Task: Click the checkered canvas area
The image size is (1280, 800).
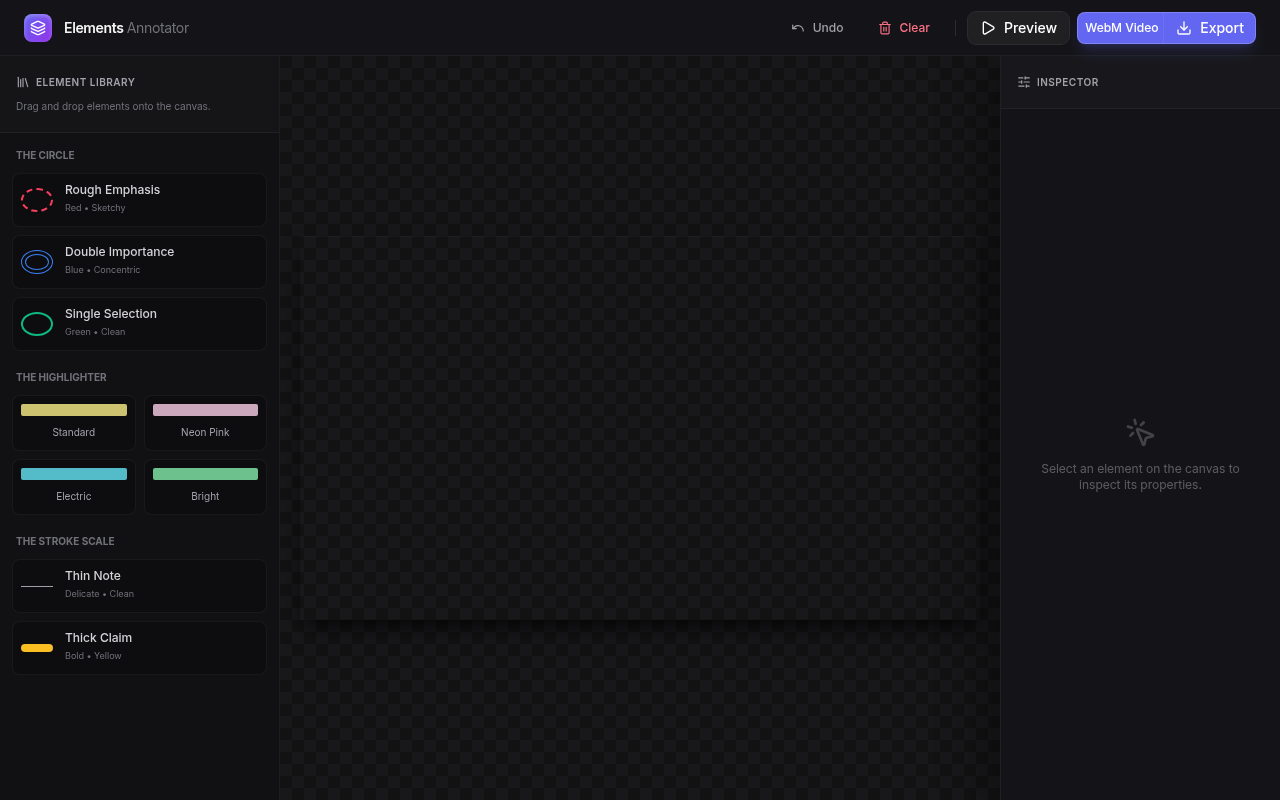Action: tap(640, 428)
